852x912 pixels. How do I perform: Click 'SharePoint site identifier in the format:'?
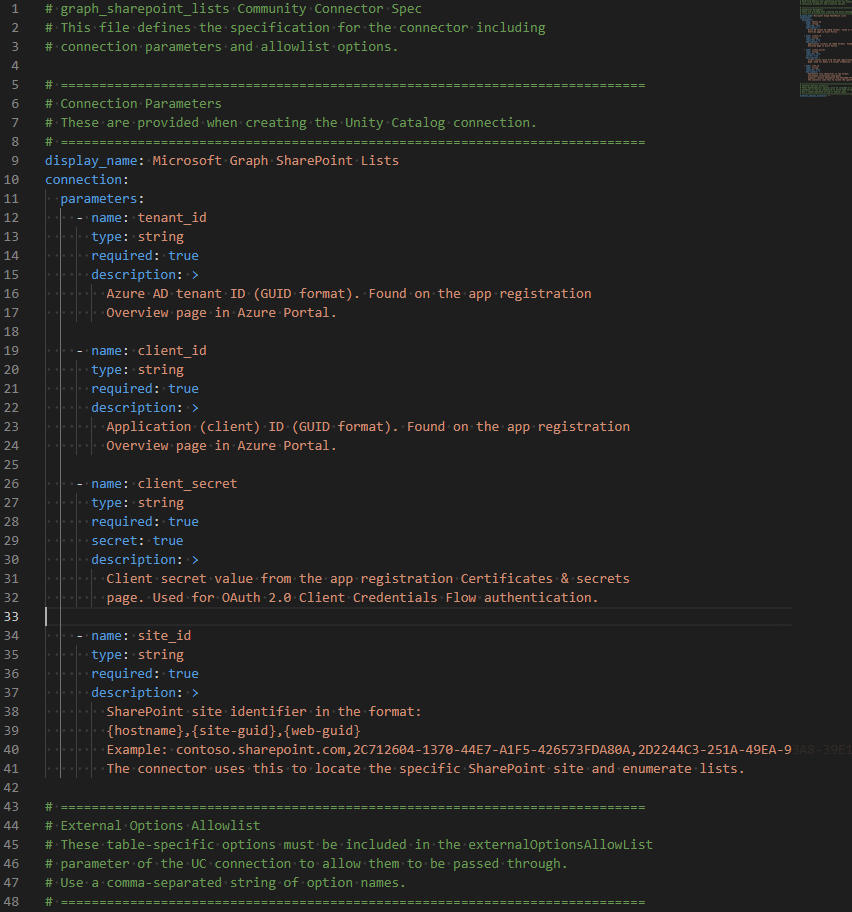(264, 711)
